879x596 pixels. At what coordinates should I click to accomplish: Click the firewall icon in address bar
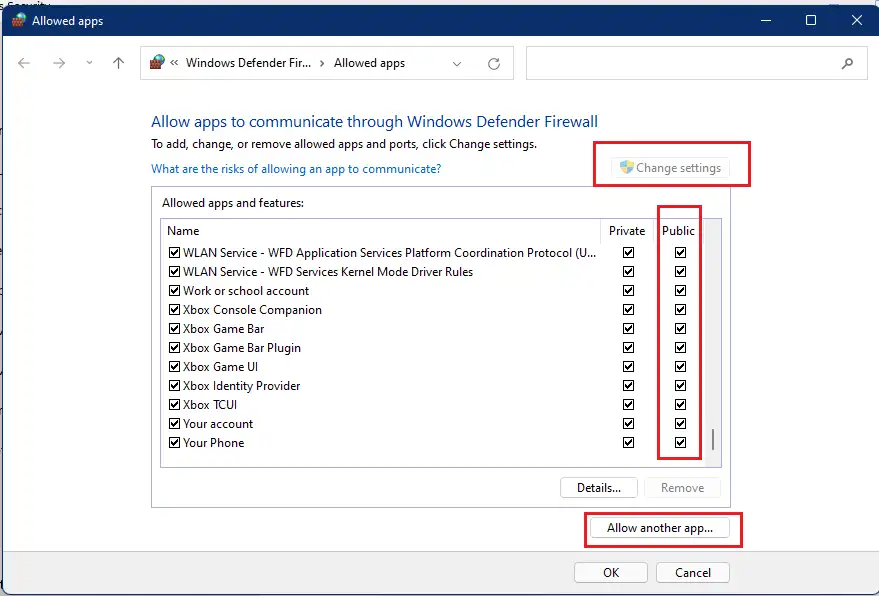click(158, 62)
